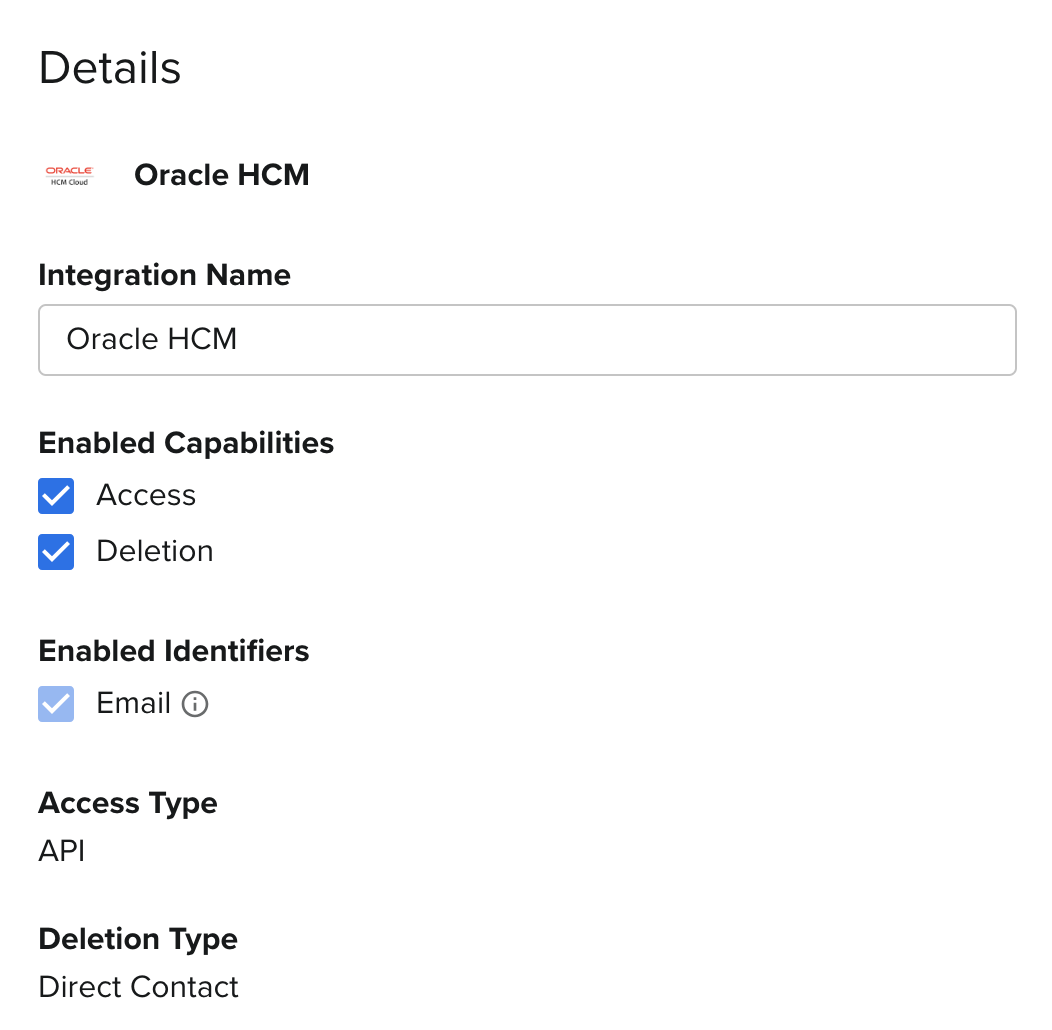The height and width of the screenshot is (1030, 1052).
Task: Select the Deletion label text
Action: (x=155, y=552)
